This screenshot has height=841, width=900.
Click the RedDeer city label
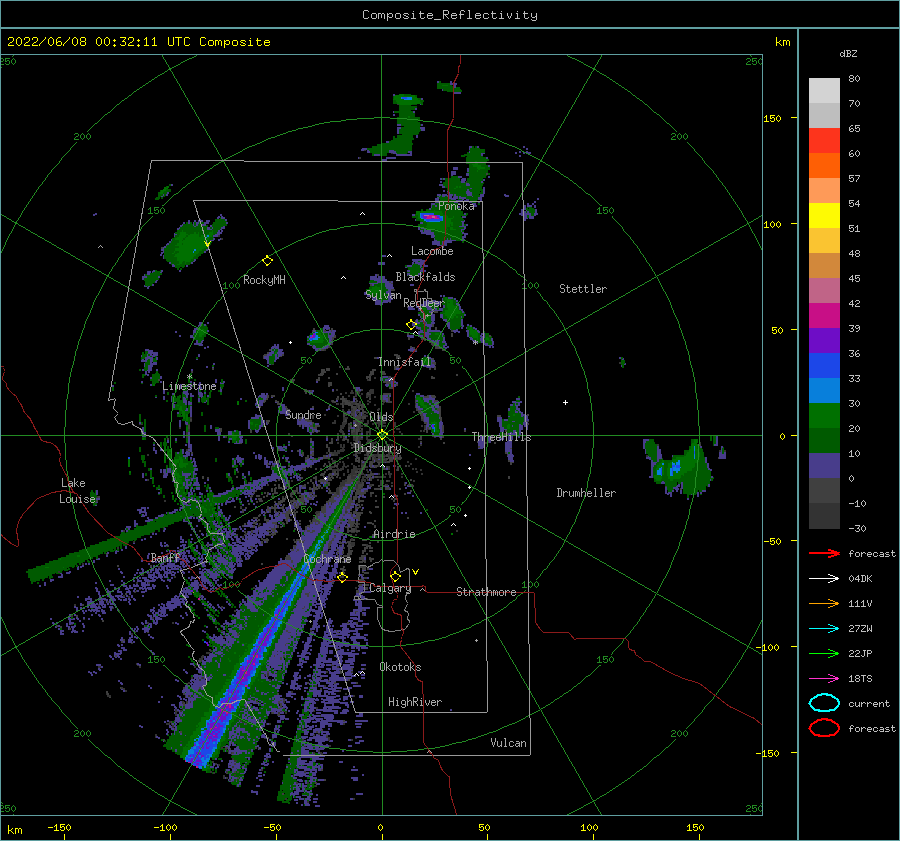(424, 303)
